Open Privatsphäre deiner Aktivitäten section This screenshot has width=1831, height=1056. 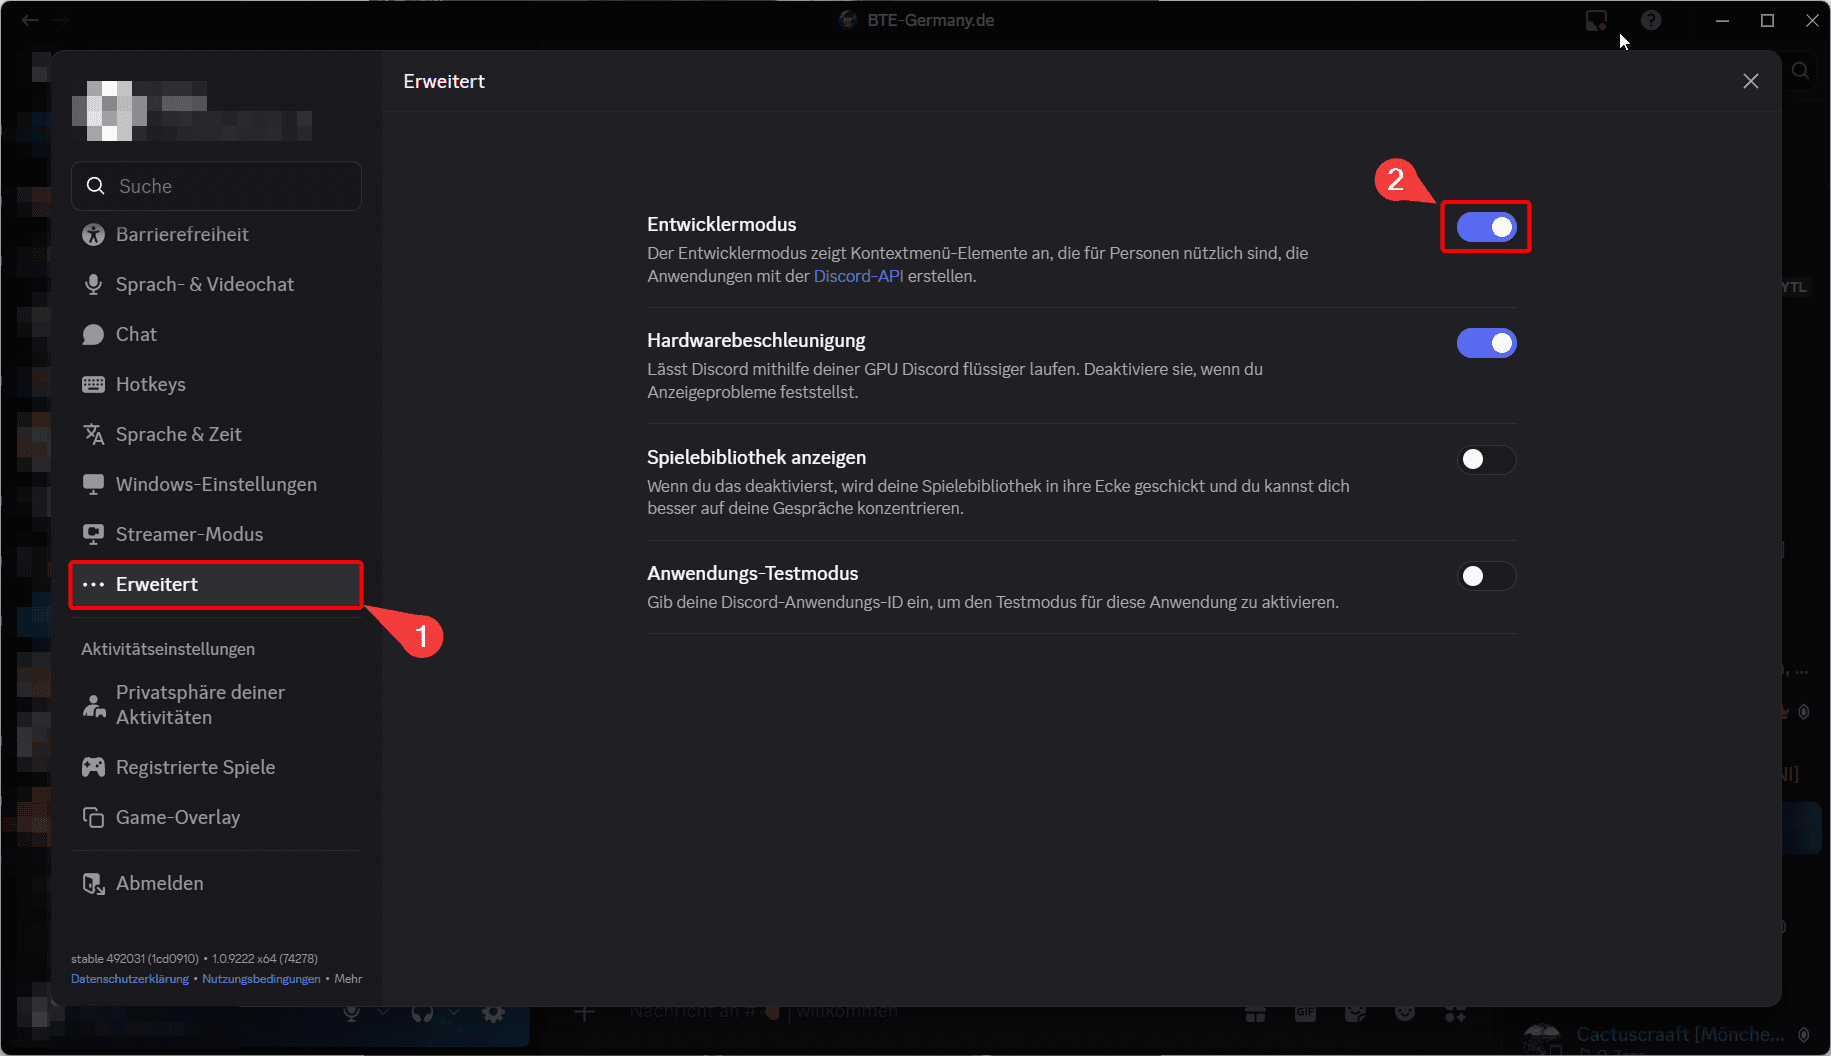coord(200,705)
